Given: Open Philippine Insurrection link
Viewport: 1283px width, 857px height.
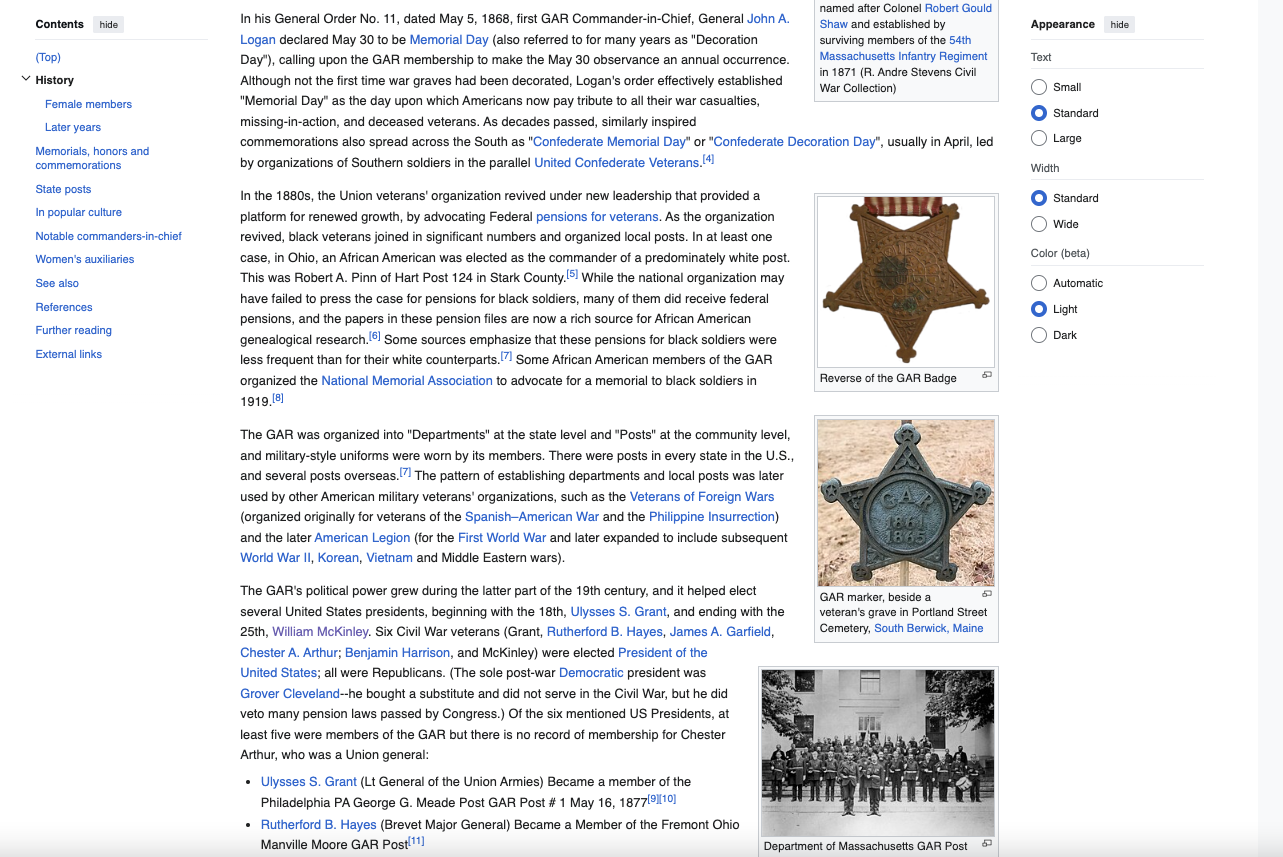Looking at the screenshot, I should click(x=712, y=516).
